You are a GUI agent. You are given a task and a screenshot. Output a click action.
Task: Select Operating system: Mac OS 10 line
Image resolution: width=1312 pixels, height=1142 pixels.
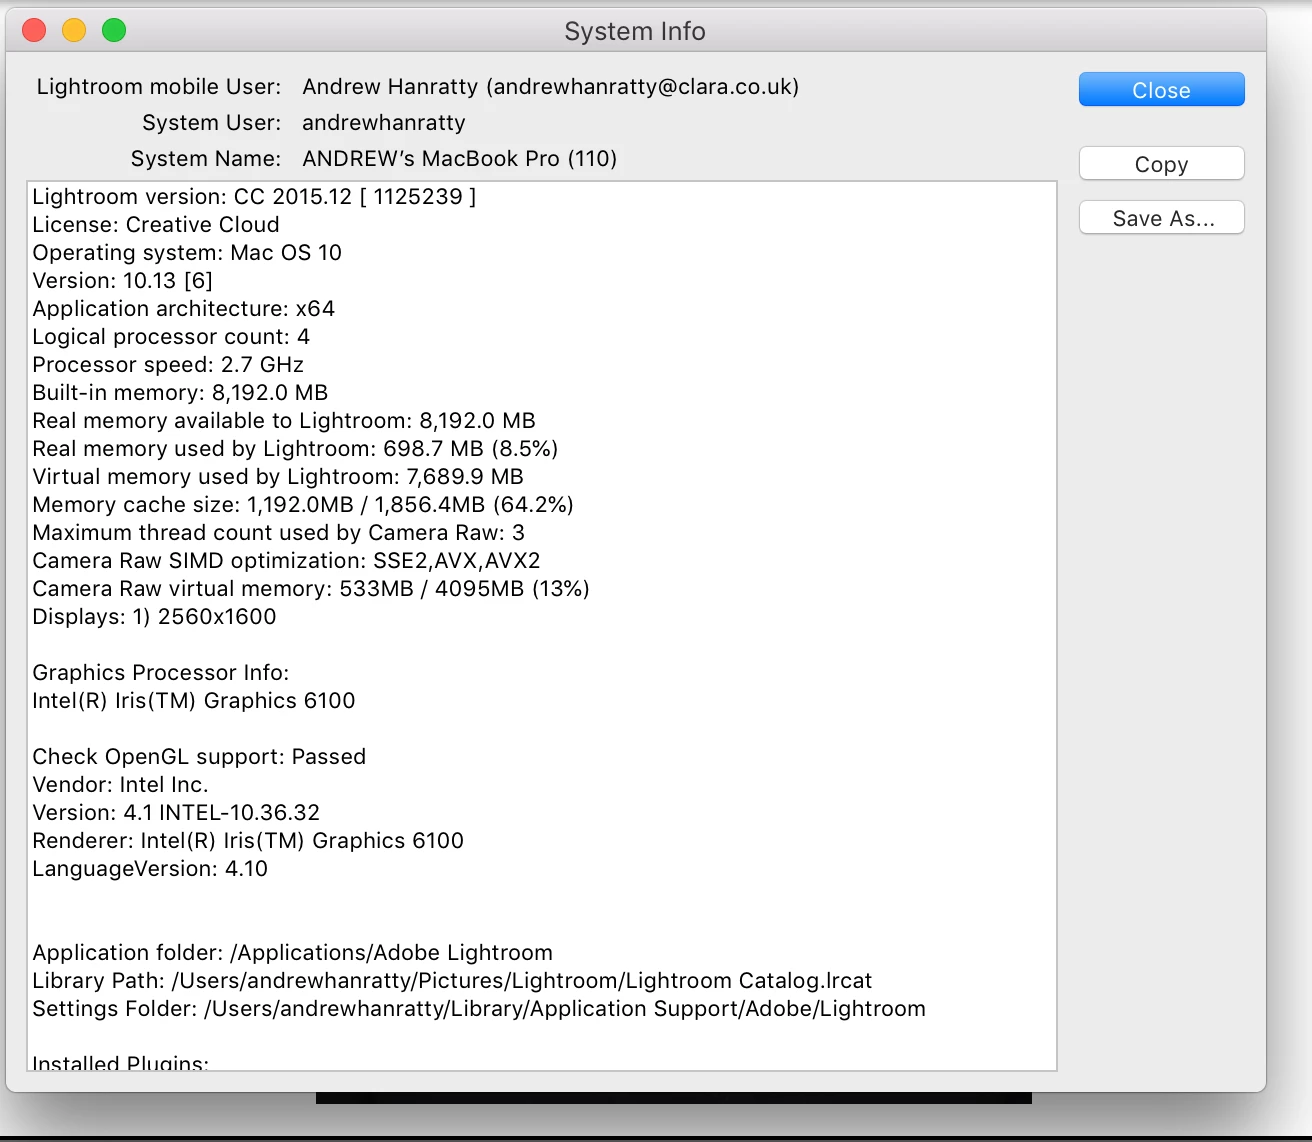pos(187,252)
